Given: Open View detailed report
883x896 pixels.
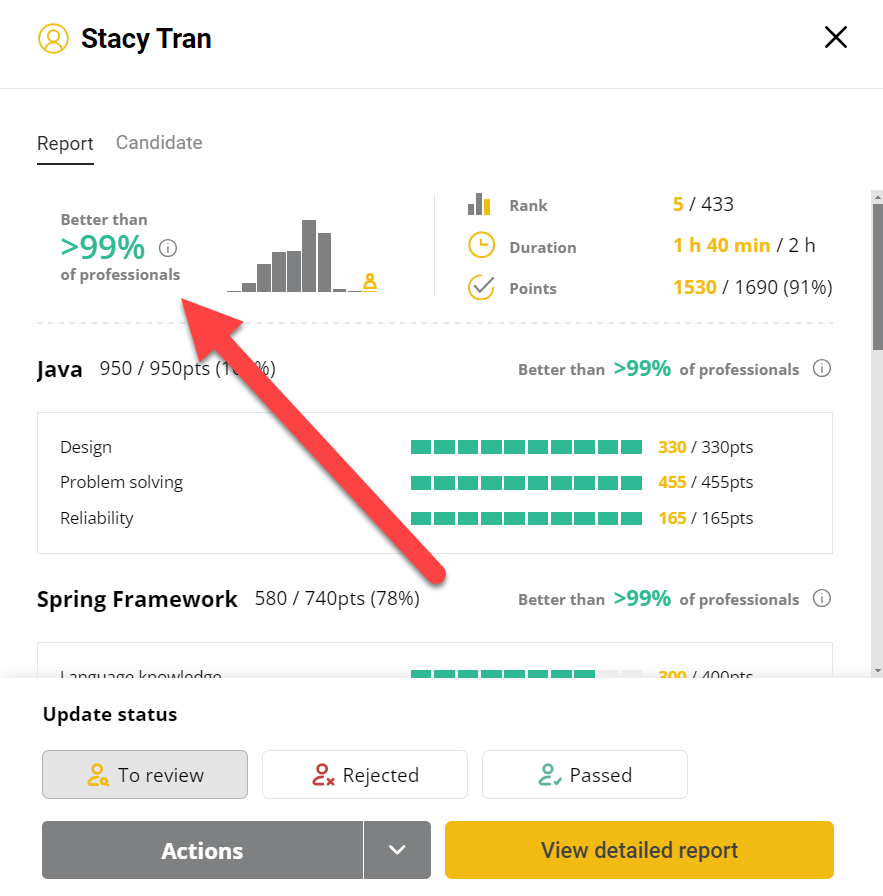Looking at the screenshot, I should tap(639, 850).
